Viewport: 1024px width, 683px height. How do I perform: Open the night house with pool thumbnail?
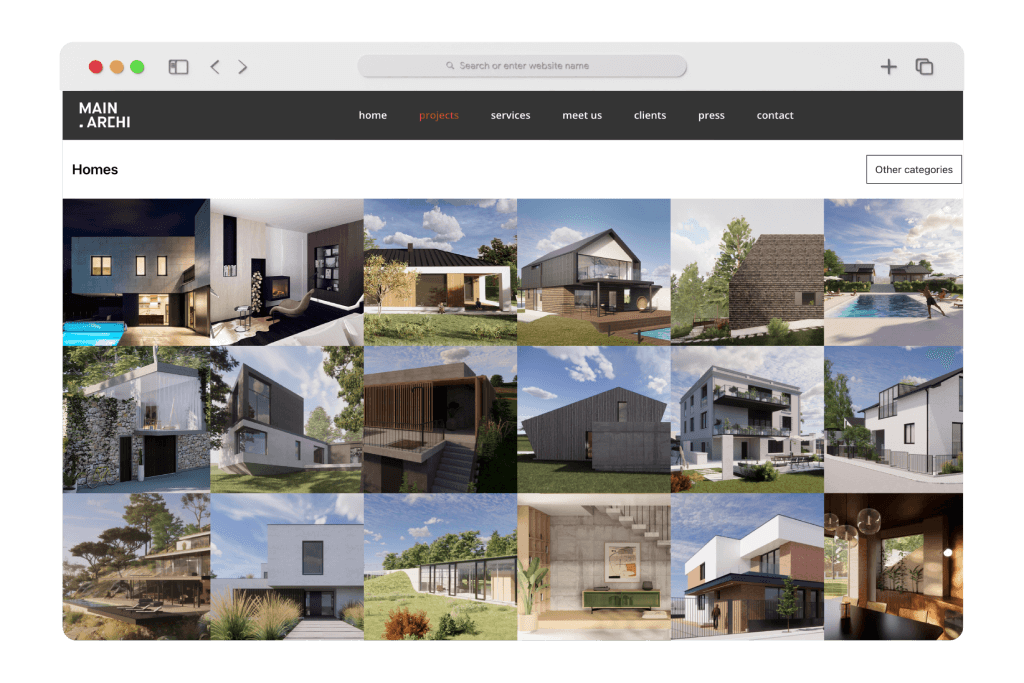coord(136,271)
